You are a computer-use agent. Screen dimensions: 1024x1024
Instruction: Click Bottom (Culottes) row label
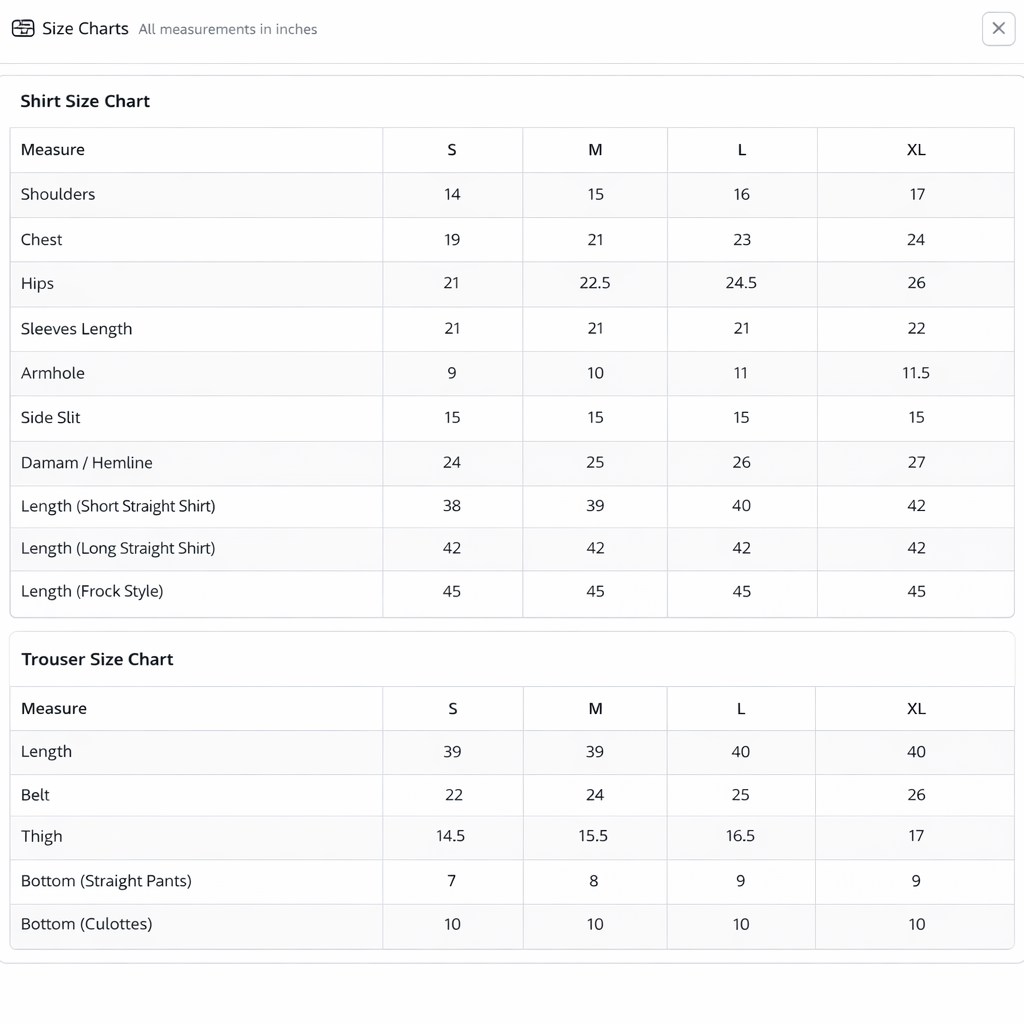click(87, 924)
